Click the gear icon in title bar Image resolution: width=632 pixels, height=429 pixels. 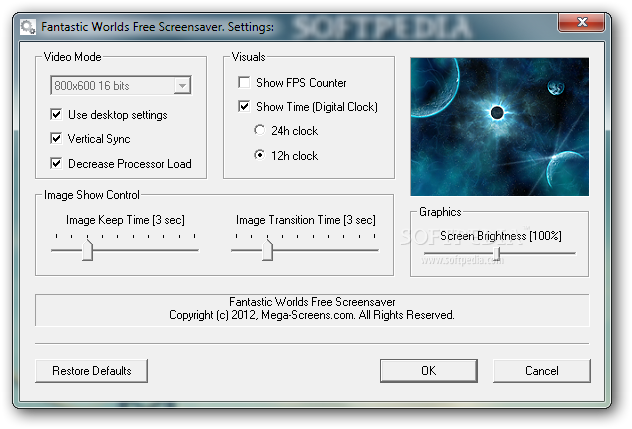coord(28,27)
